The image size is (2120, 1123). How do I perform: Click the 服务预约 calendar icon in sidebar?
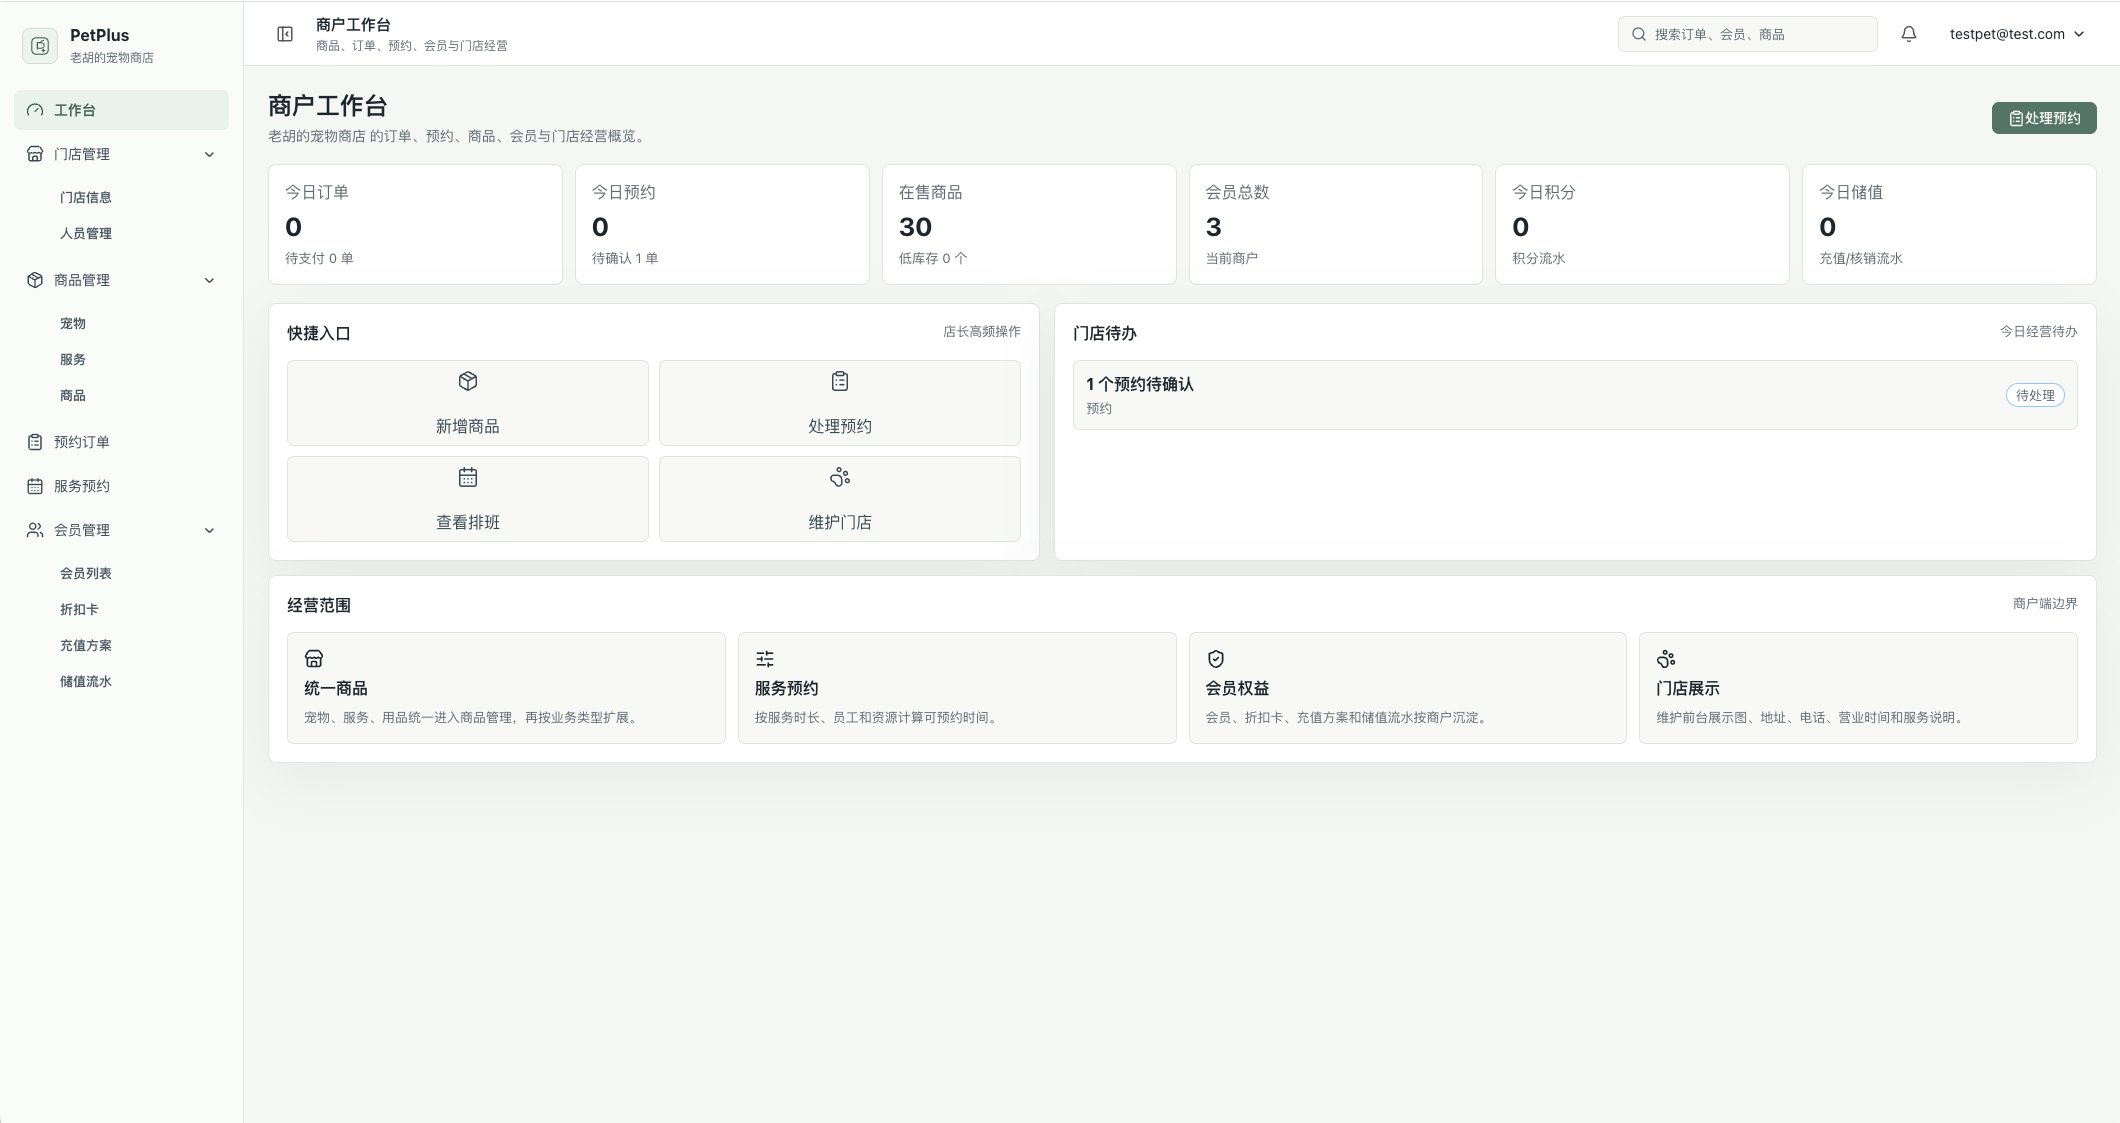click(35, 486)
